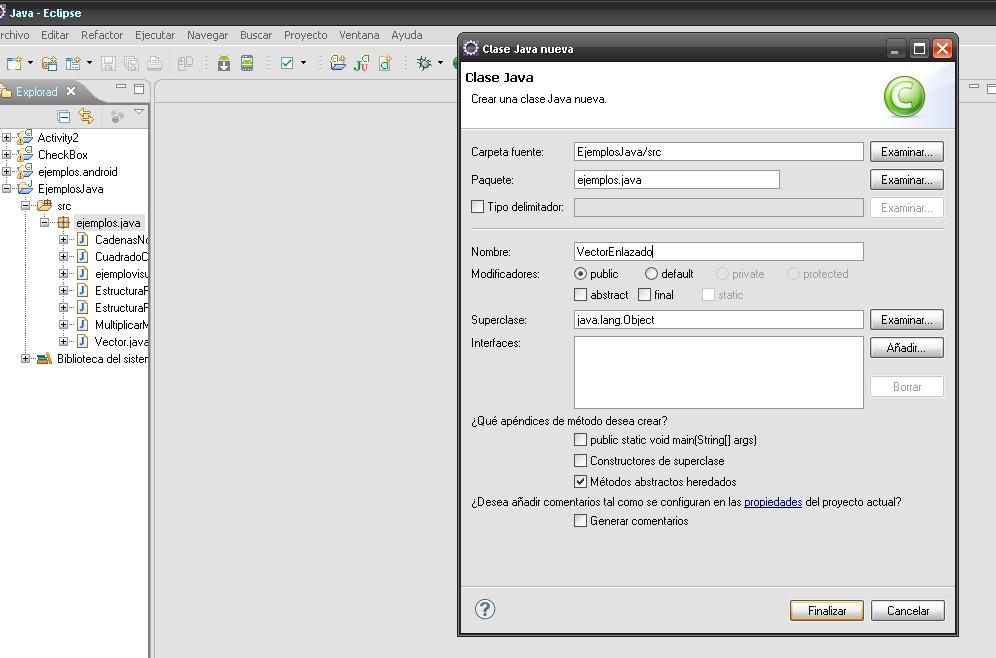Expand the Biblioteca del sistema node

coord(25,359)
